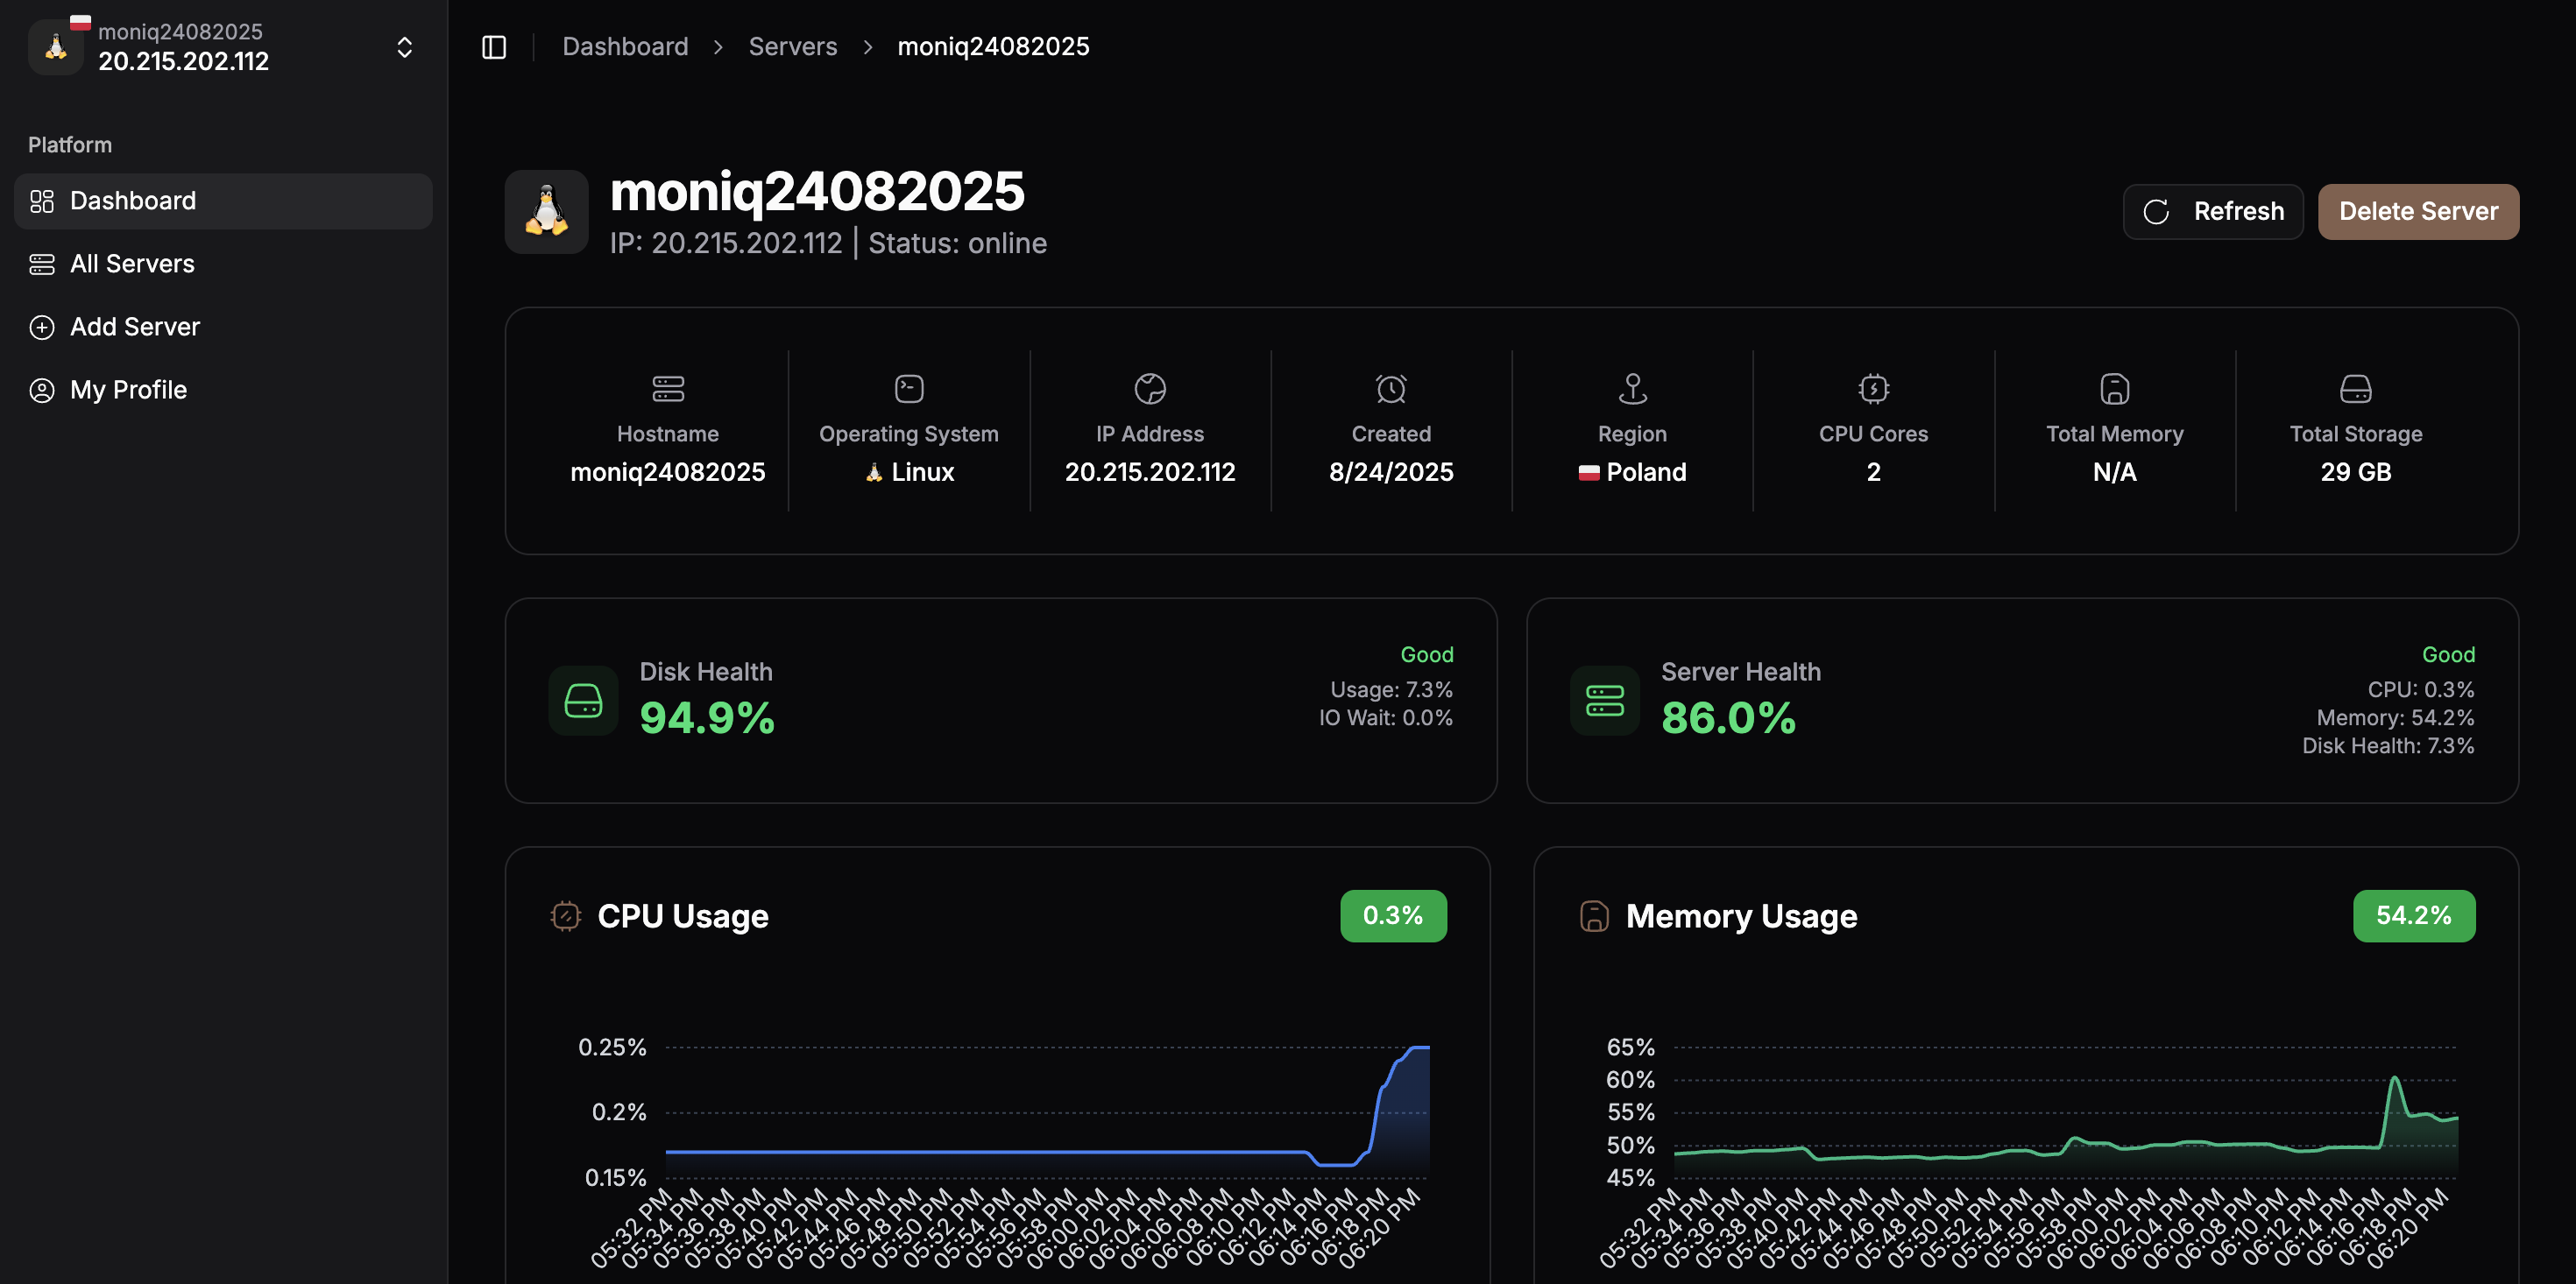The height and width of the screenshot is (1284, 2576).
Task: Click the Dashboard grid icon in sidebar
Action: (42, 201)
